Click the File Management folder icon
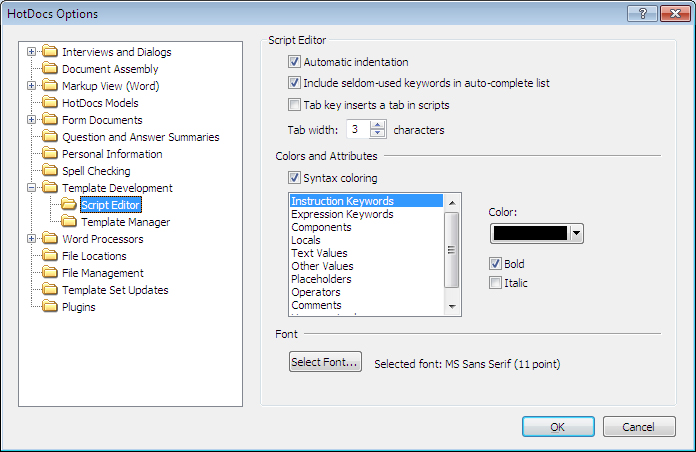 click(50, 272)
